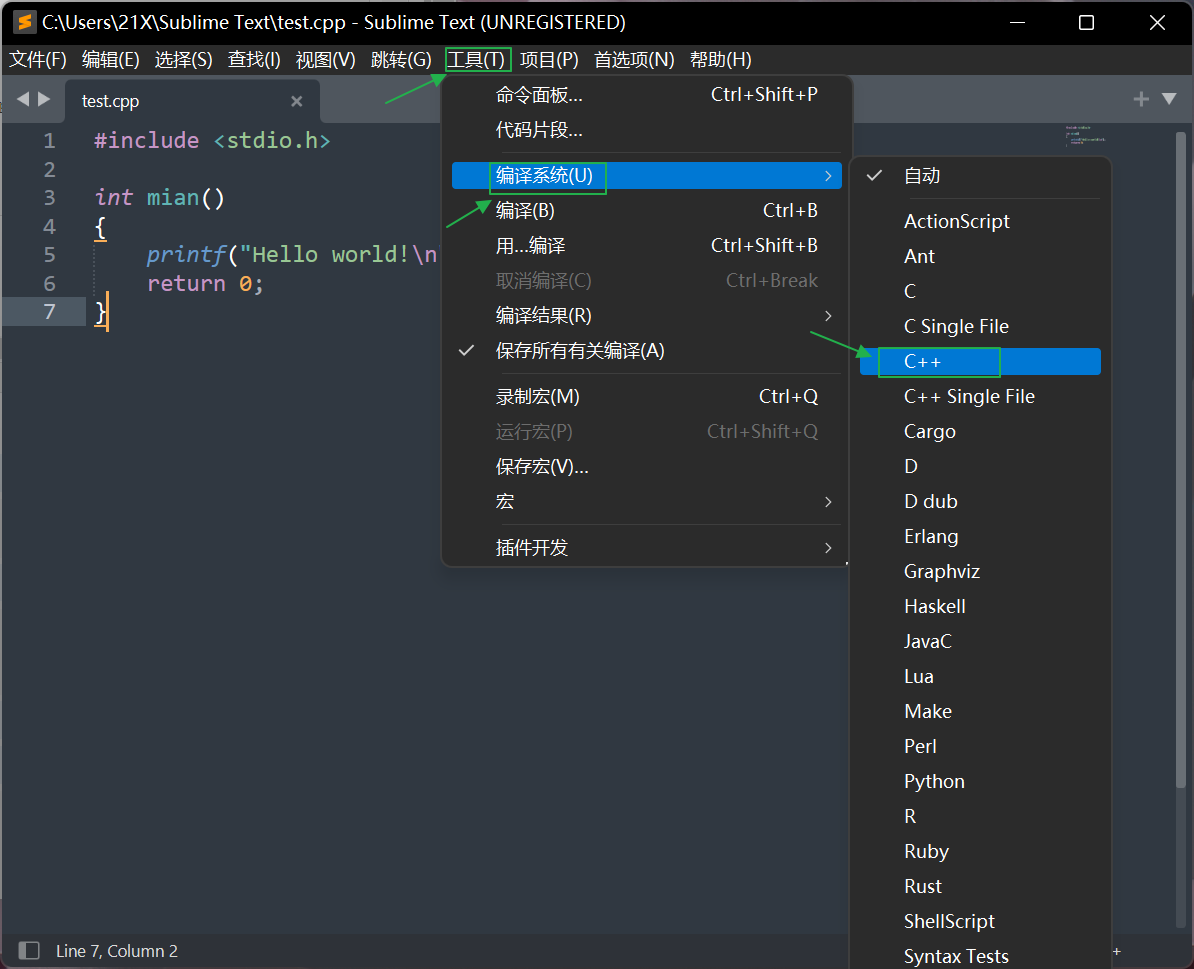Image resolution: width=1194 pixels, height=969 pixels.
Task: Select Python build system
Action: (x=980, y=782)
